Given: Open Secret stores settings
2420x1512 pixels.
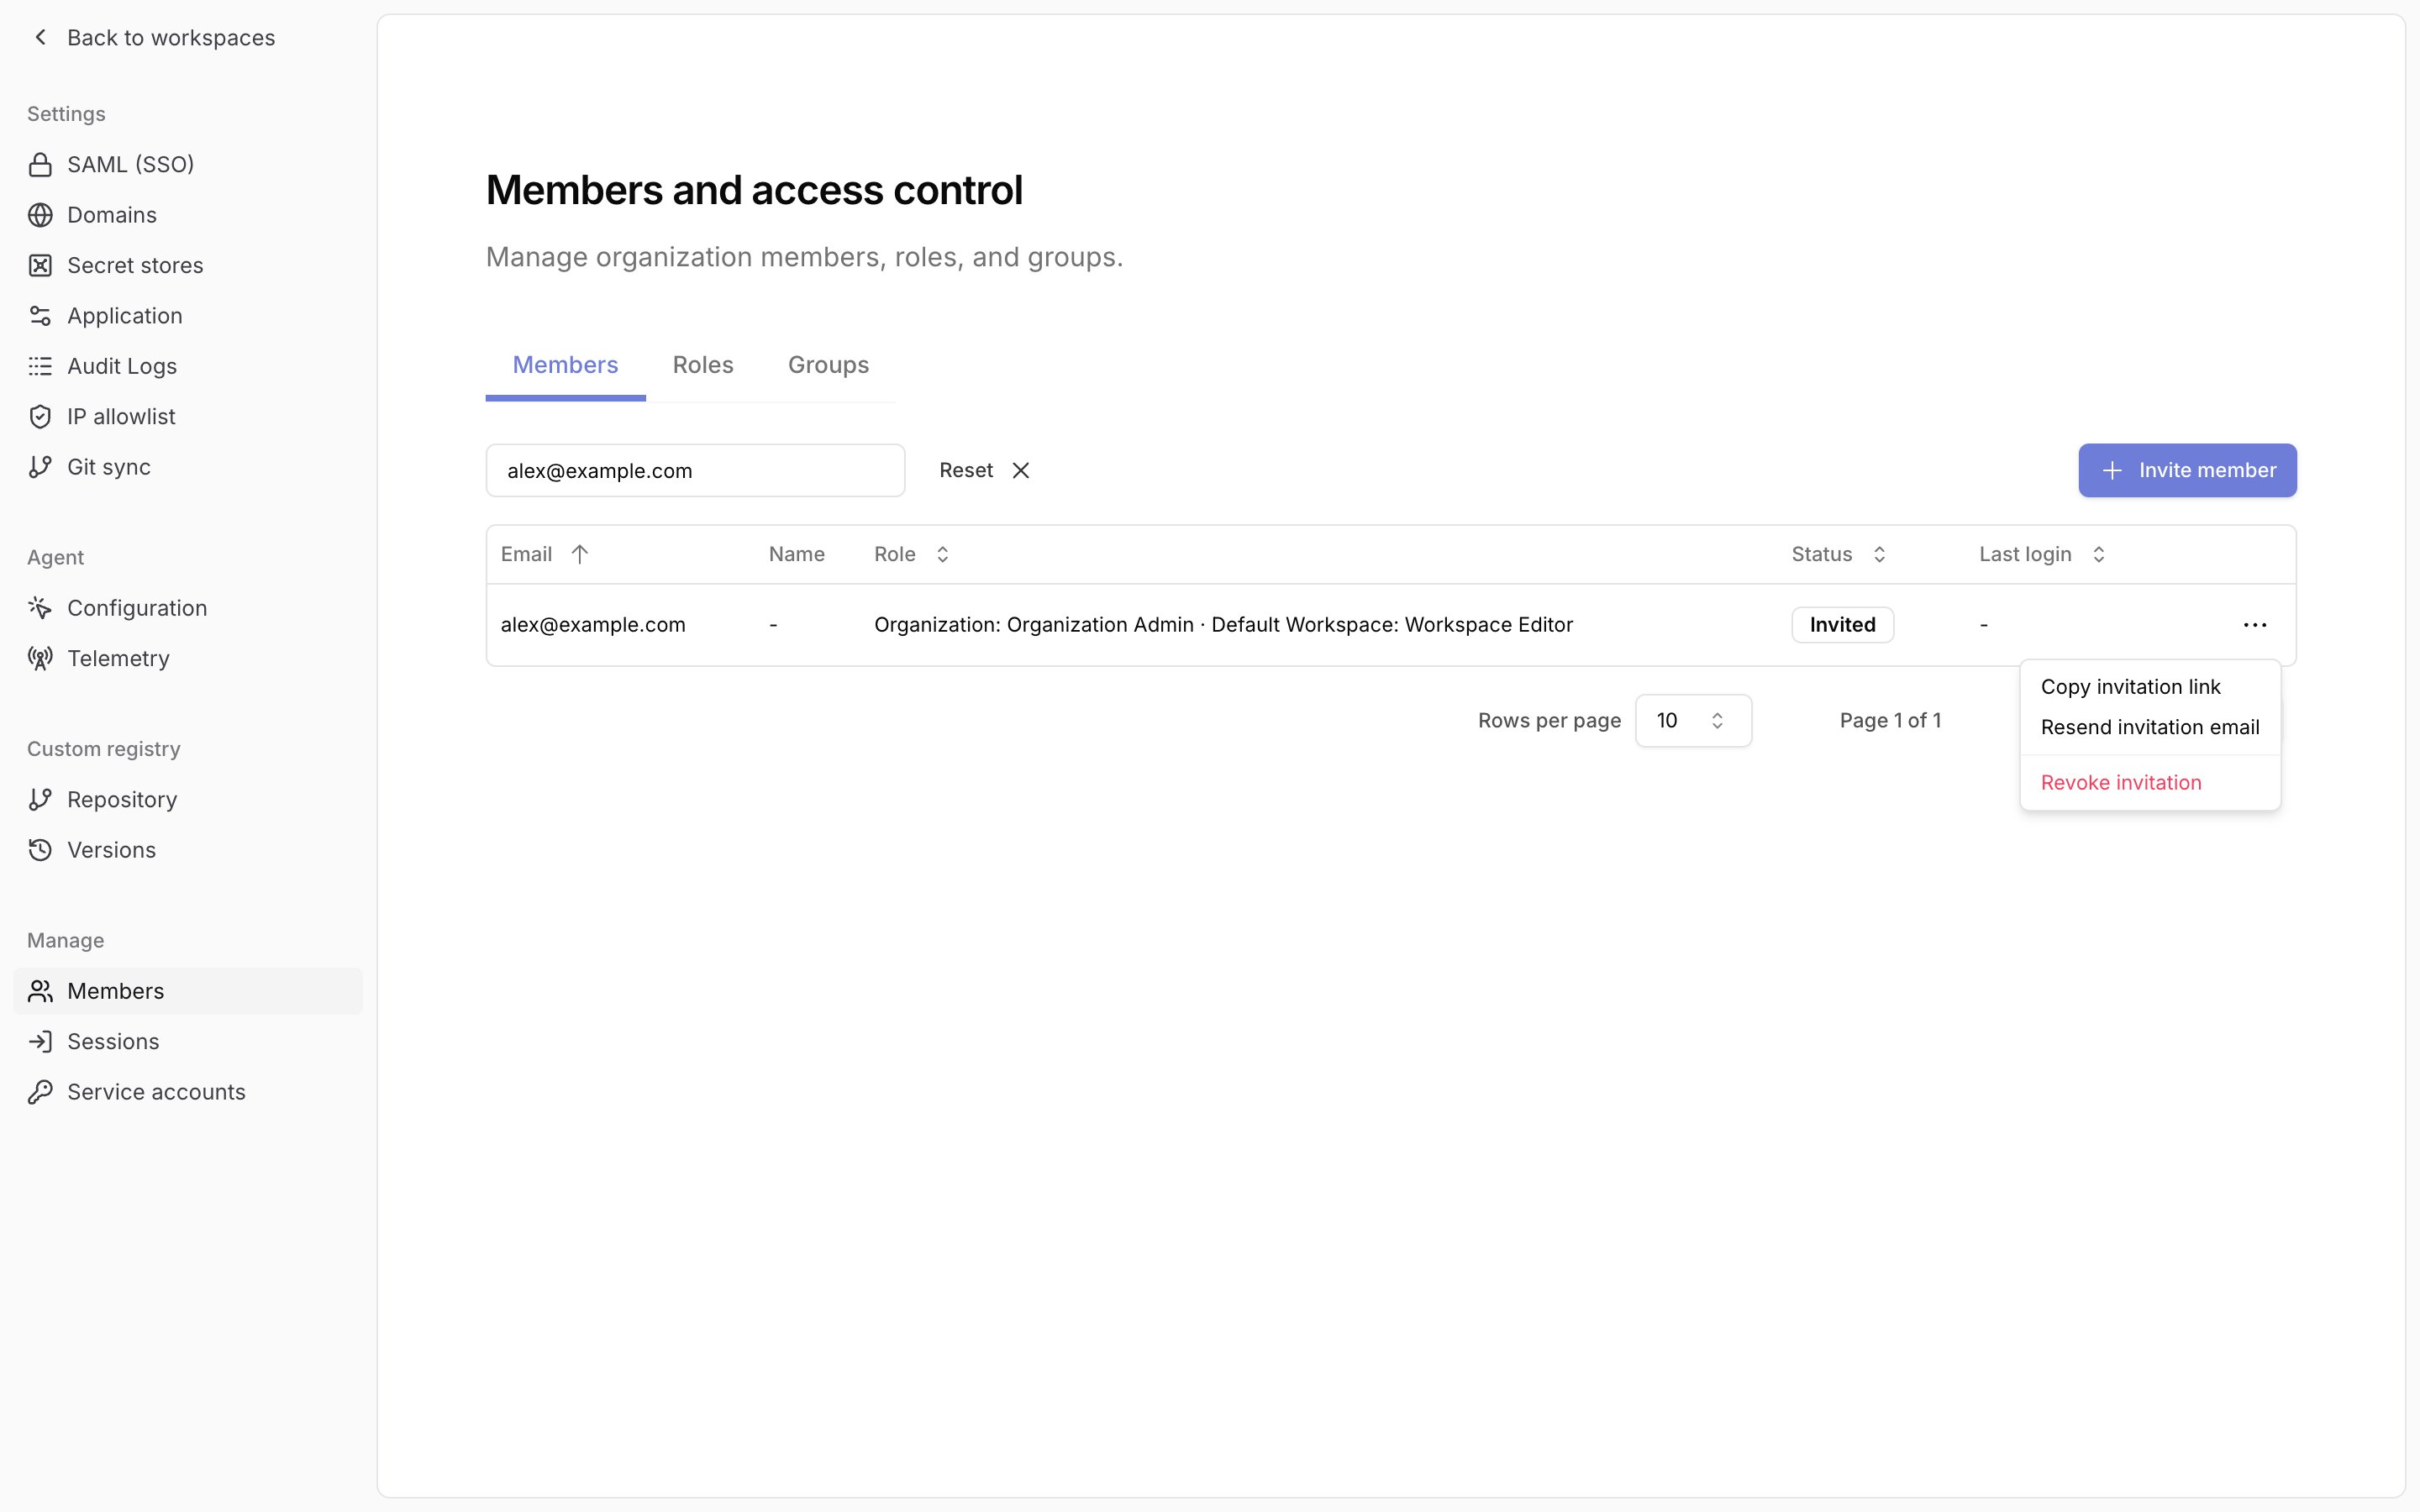Looking at the screenshot, I should click(188, 265).
